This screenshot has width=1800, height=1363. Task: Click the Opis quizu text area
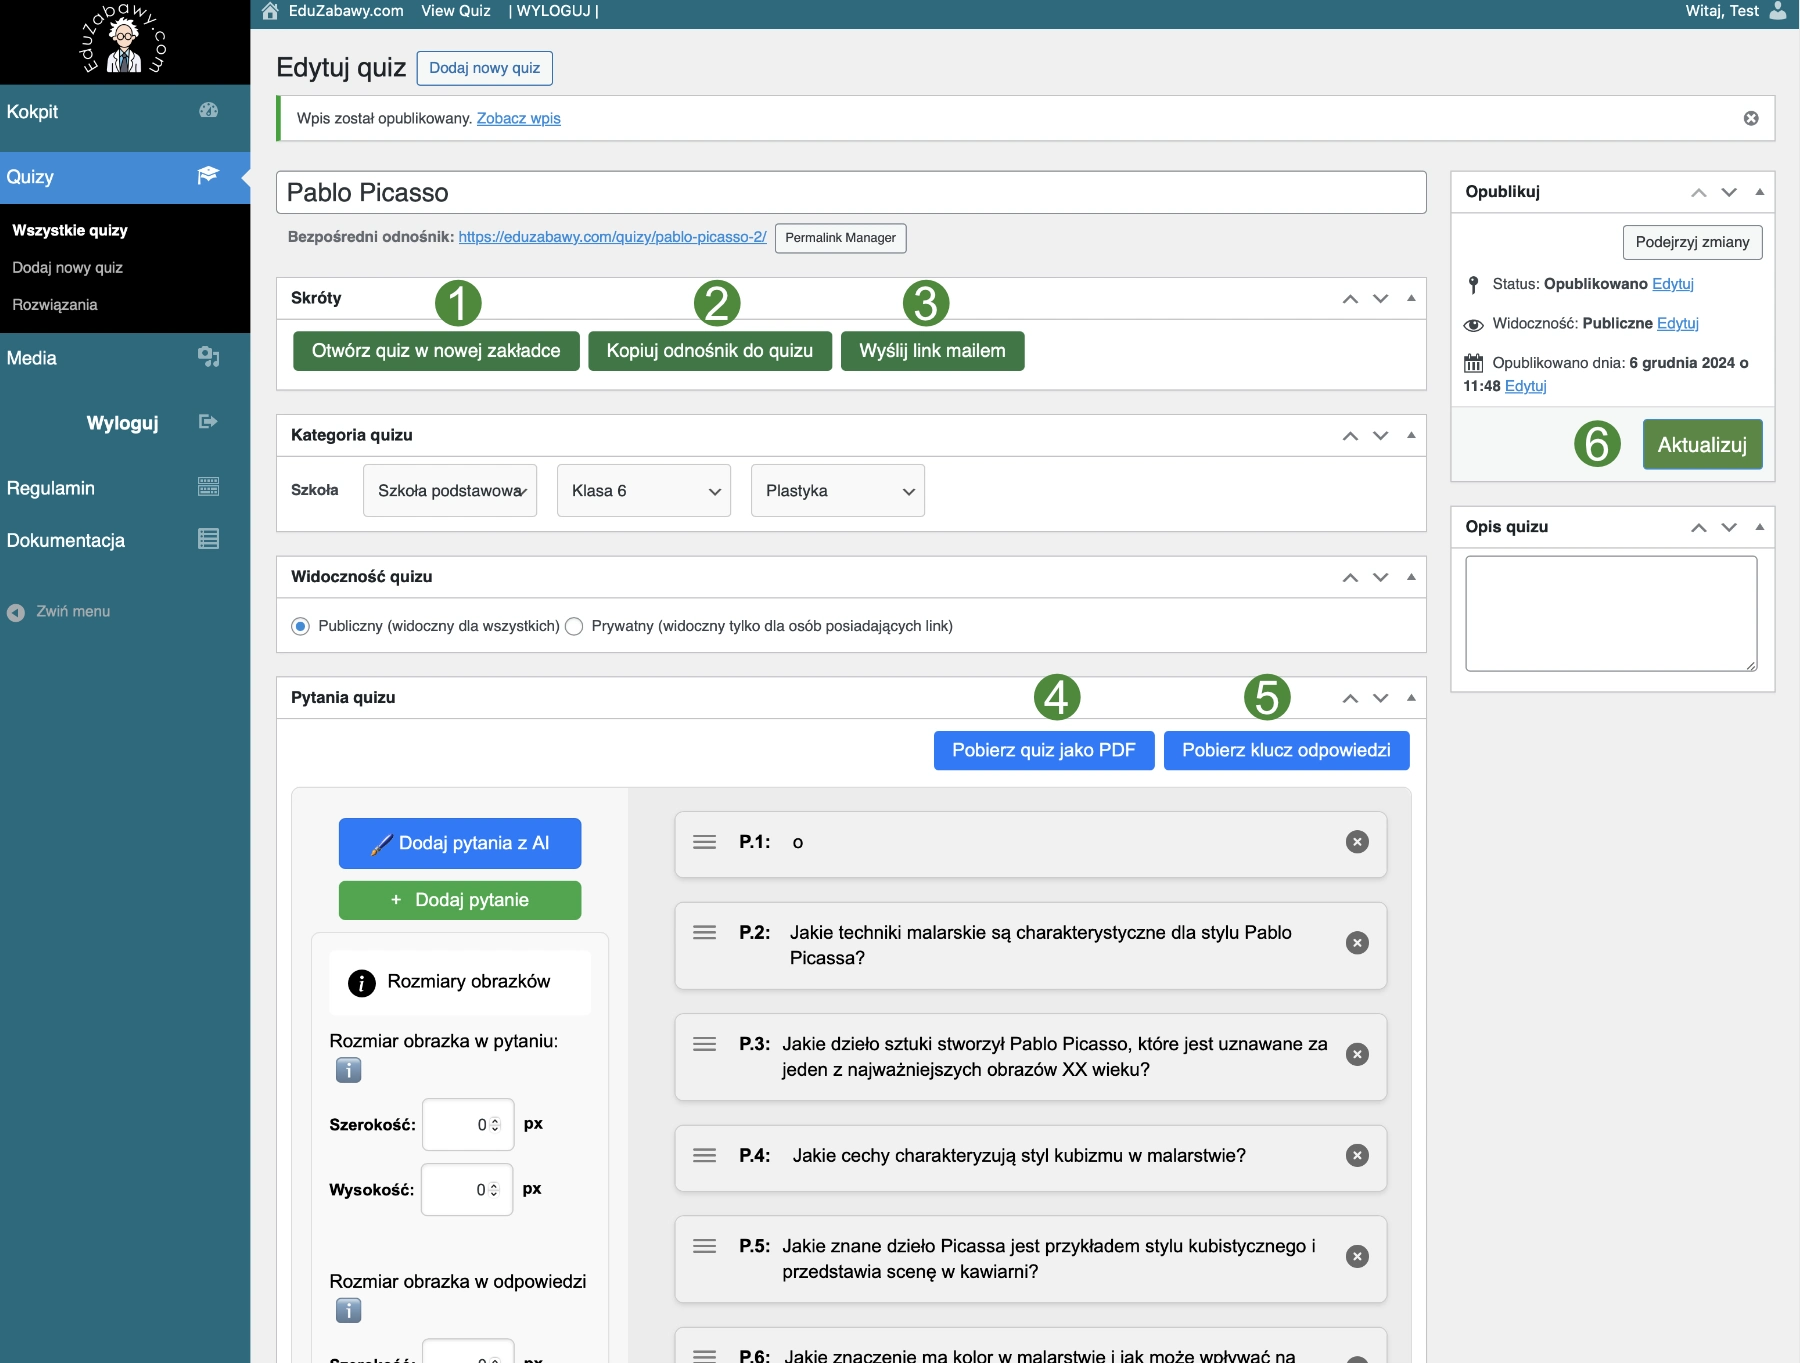pyautogui.click(x=1610, y=613)
